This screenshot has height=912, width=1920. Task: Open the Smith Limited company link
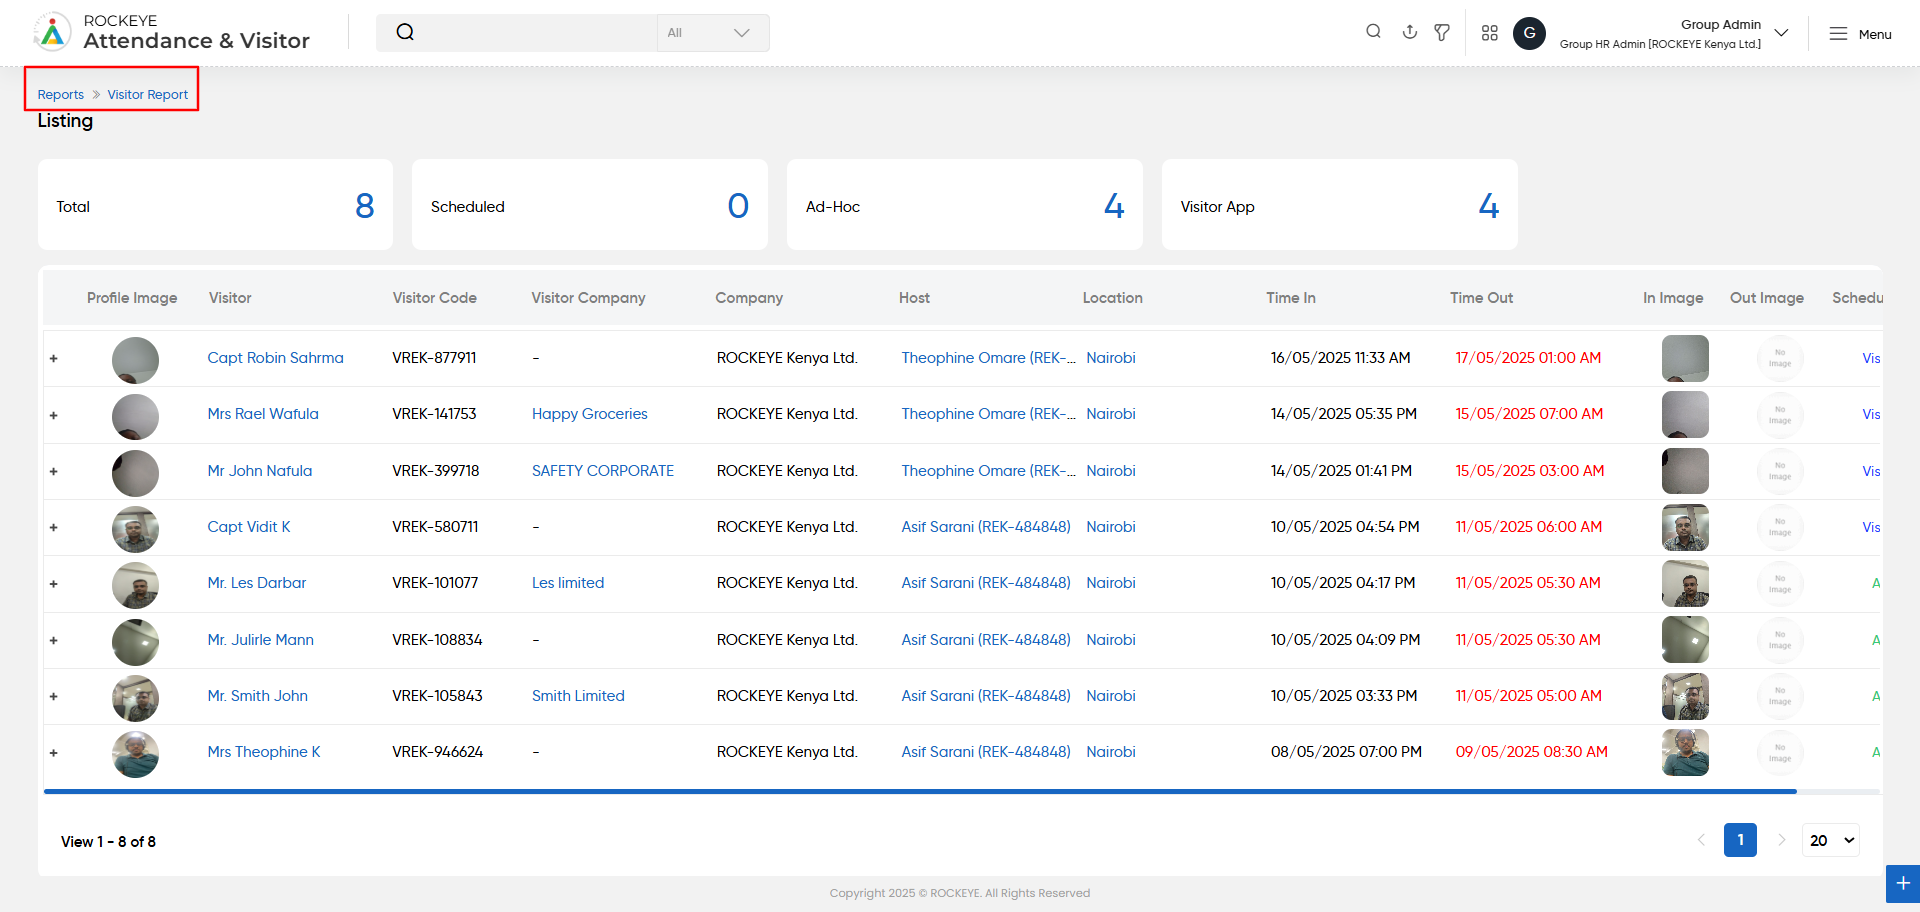(578, 696)
